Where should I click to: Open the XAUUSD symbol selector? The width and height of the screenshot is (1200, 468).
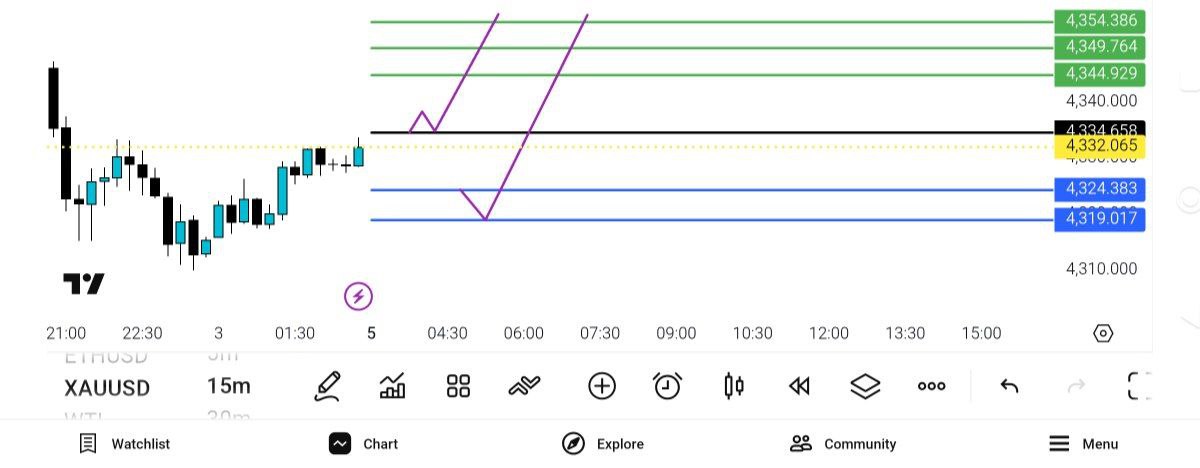coord(107,387)
